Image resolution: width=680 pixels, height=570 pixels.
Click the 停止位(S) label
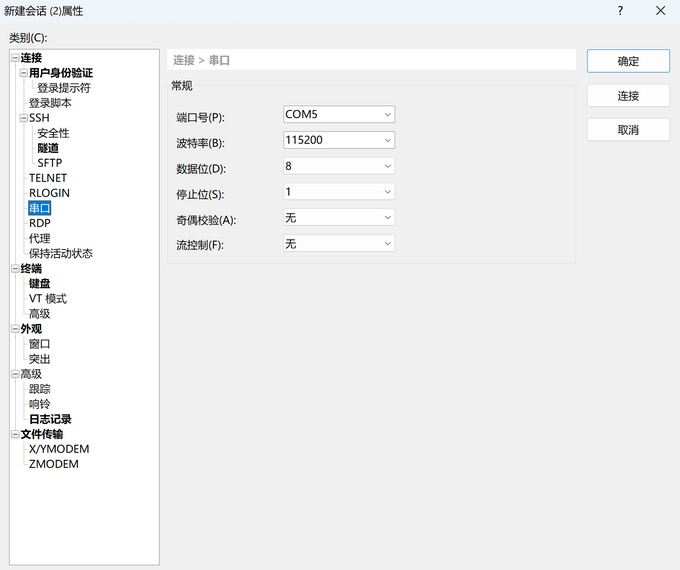tap(200, 194)
